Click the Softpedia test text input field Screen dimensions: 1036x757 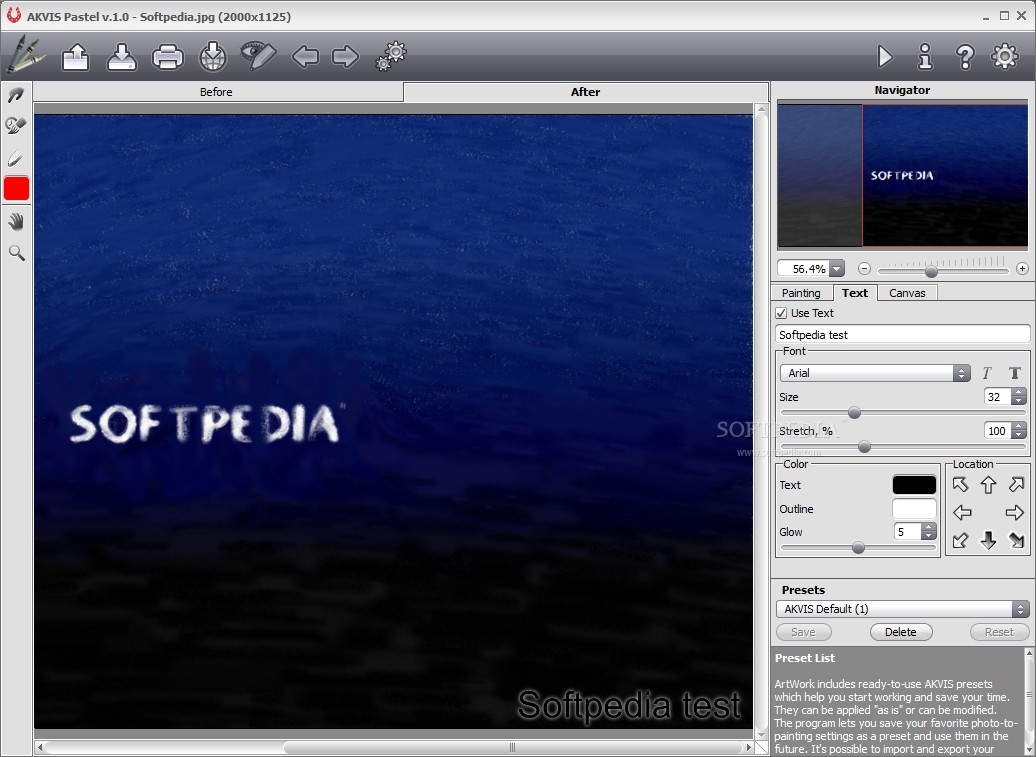(902, 335)
